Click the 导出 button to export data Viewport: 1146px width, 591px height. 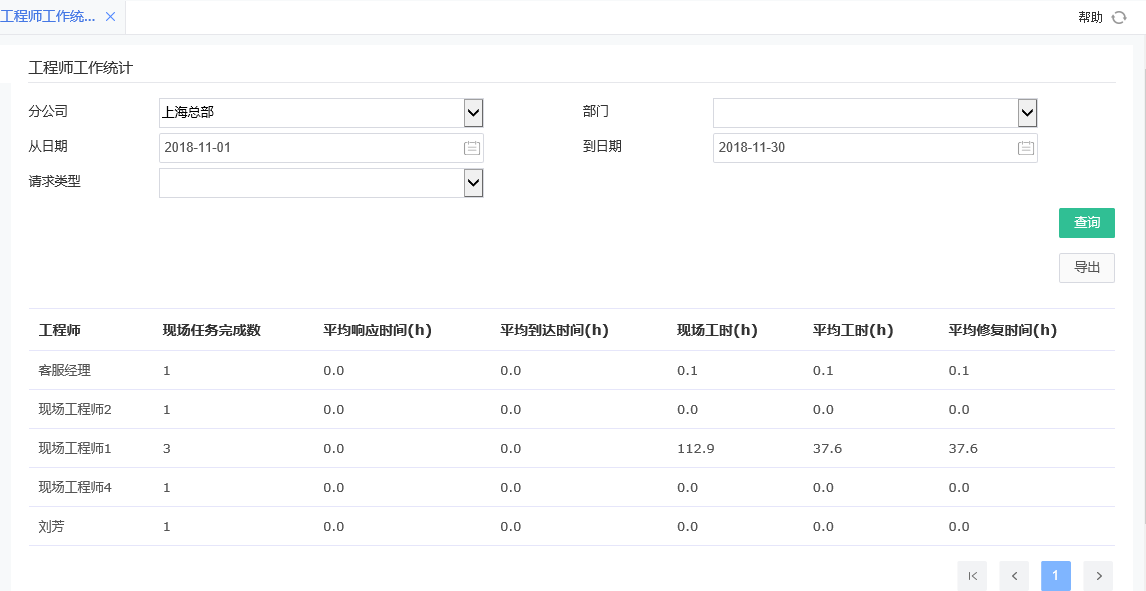[1086, 267]
